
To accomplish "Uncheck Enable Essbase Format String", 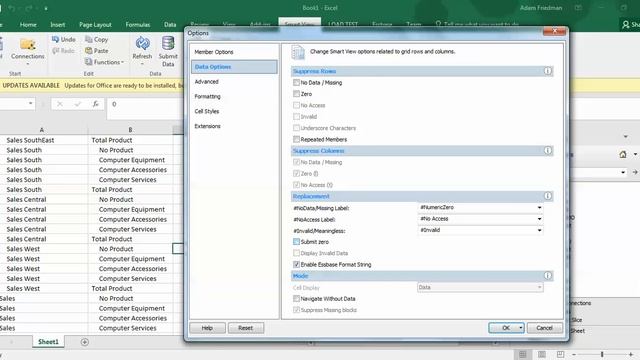I will pyautogui.click(x=296, y=264).
